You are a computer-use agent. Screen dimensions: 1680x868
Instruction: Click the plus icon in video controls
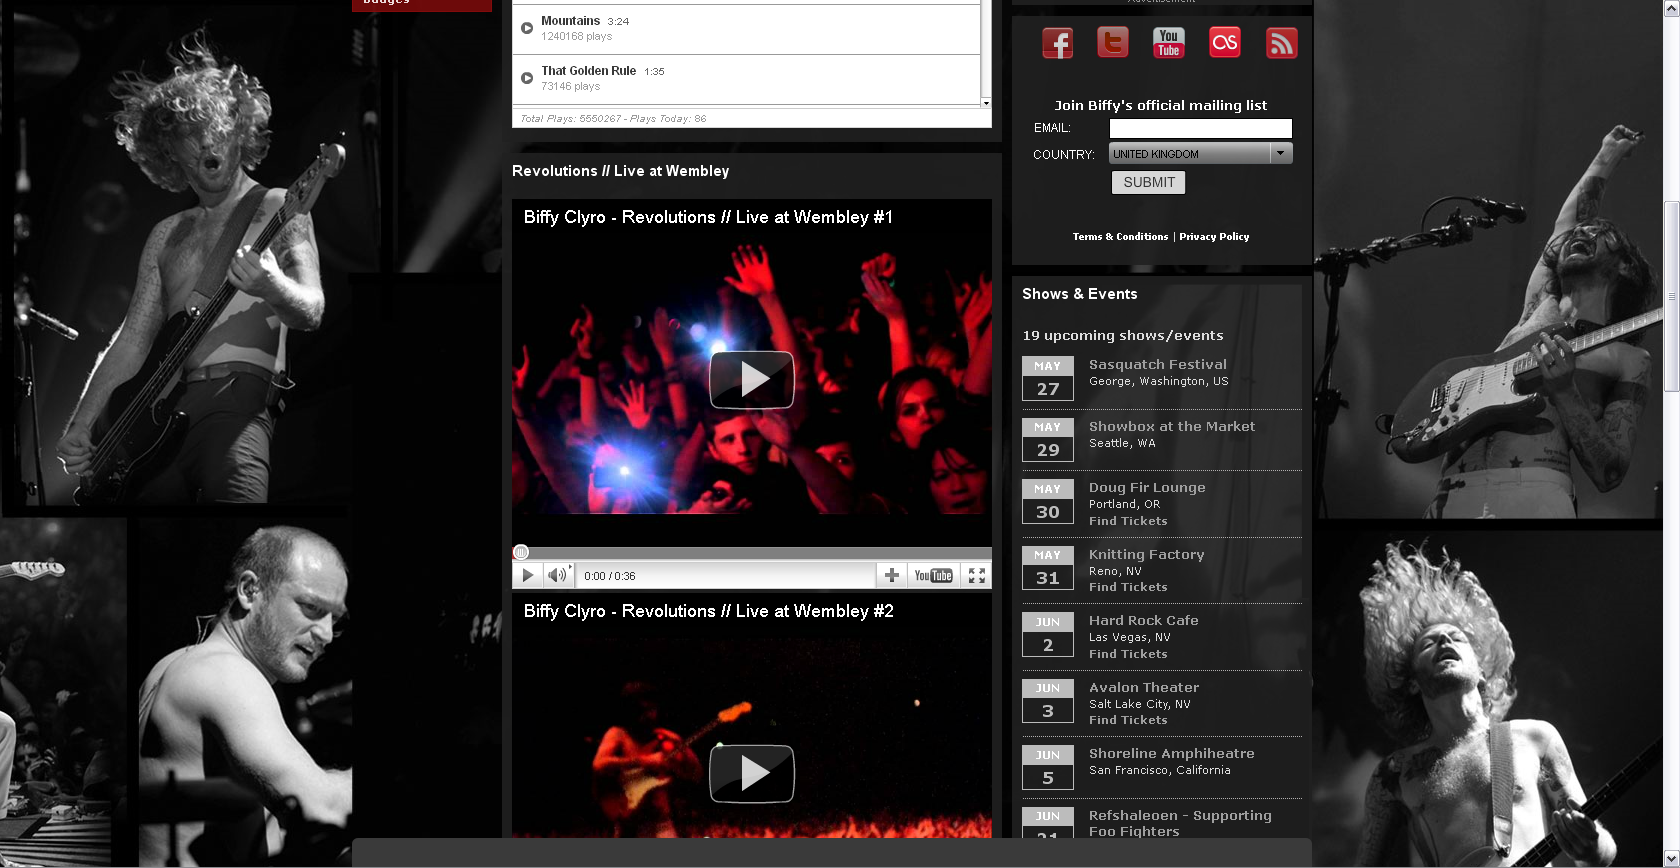892,575
